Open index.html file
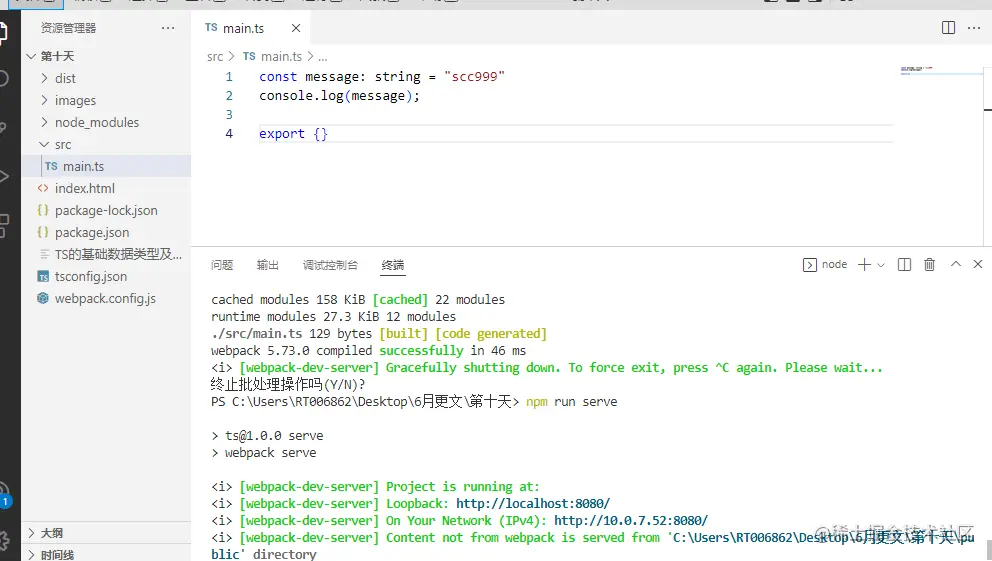 tap(106, 188)
